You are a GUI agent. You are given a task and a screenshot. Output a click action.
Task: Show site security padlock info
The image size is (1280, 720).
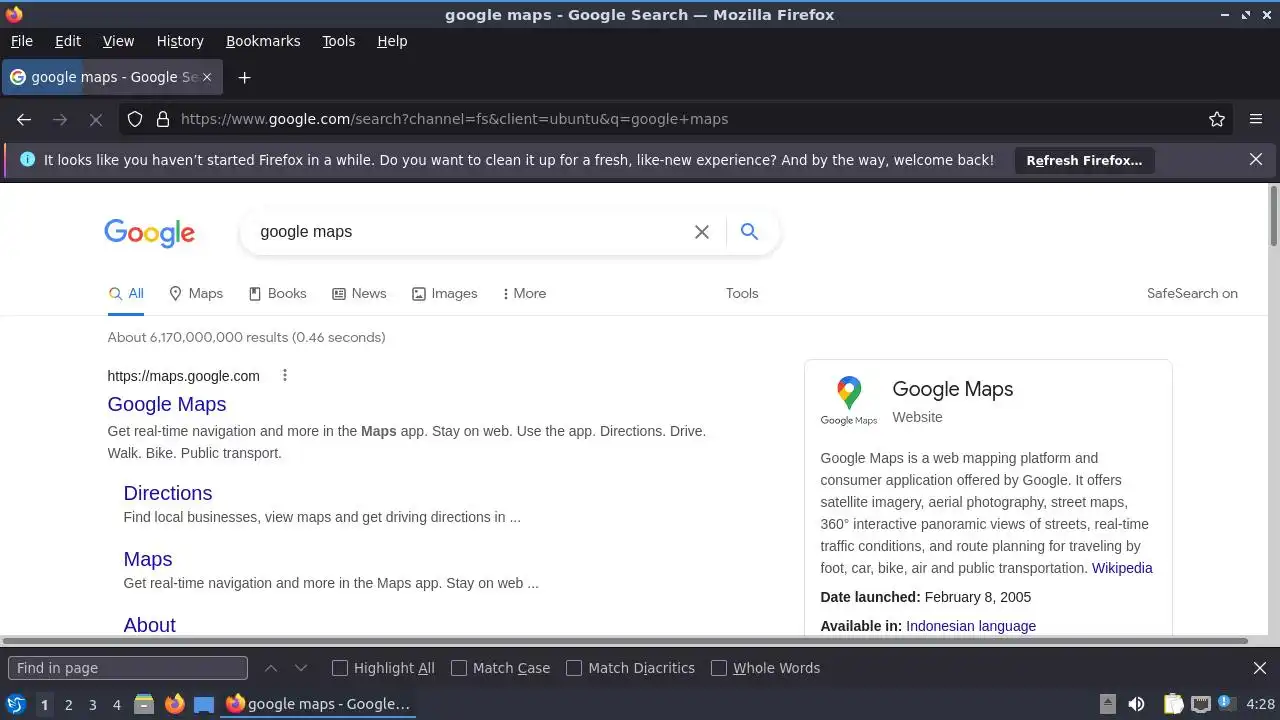pos(163,119)
